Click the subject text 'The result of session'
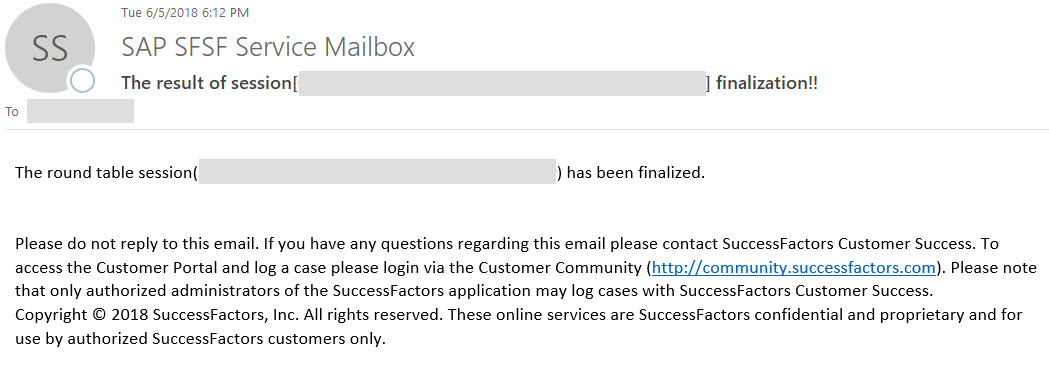1049x367 pixels. [x=206, y=84]
